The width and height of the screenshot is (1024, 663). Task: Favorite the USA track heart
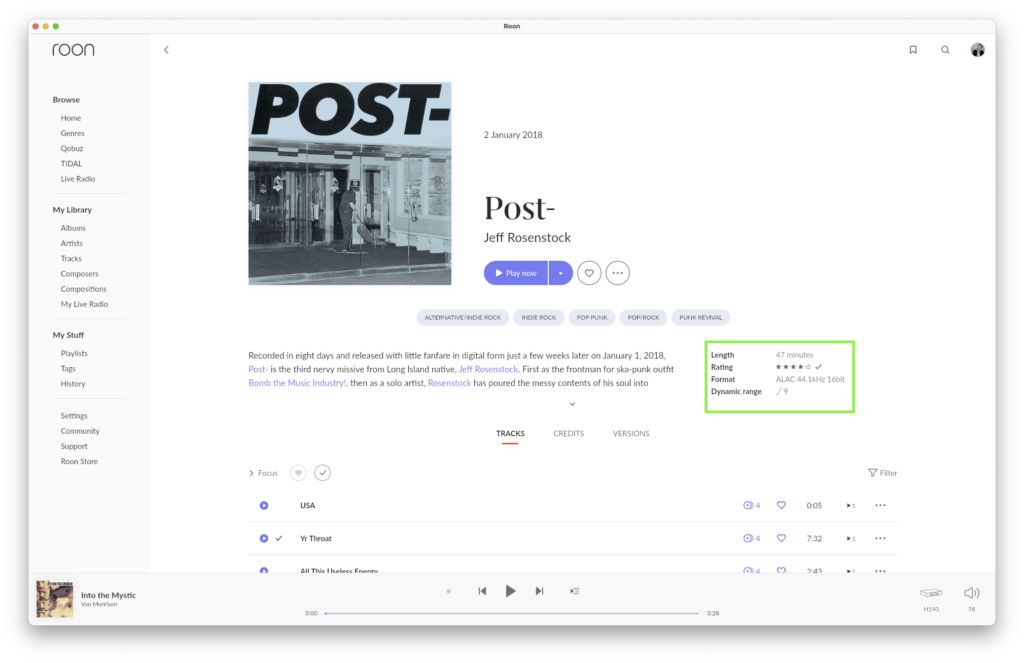pos(781,506)
